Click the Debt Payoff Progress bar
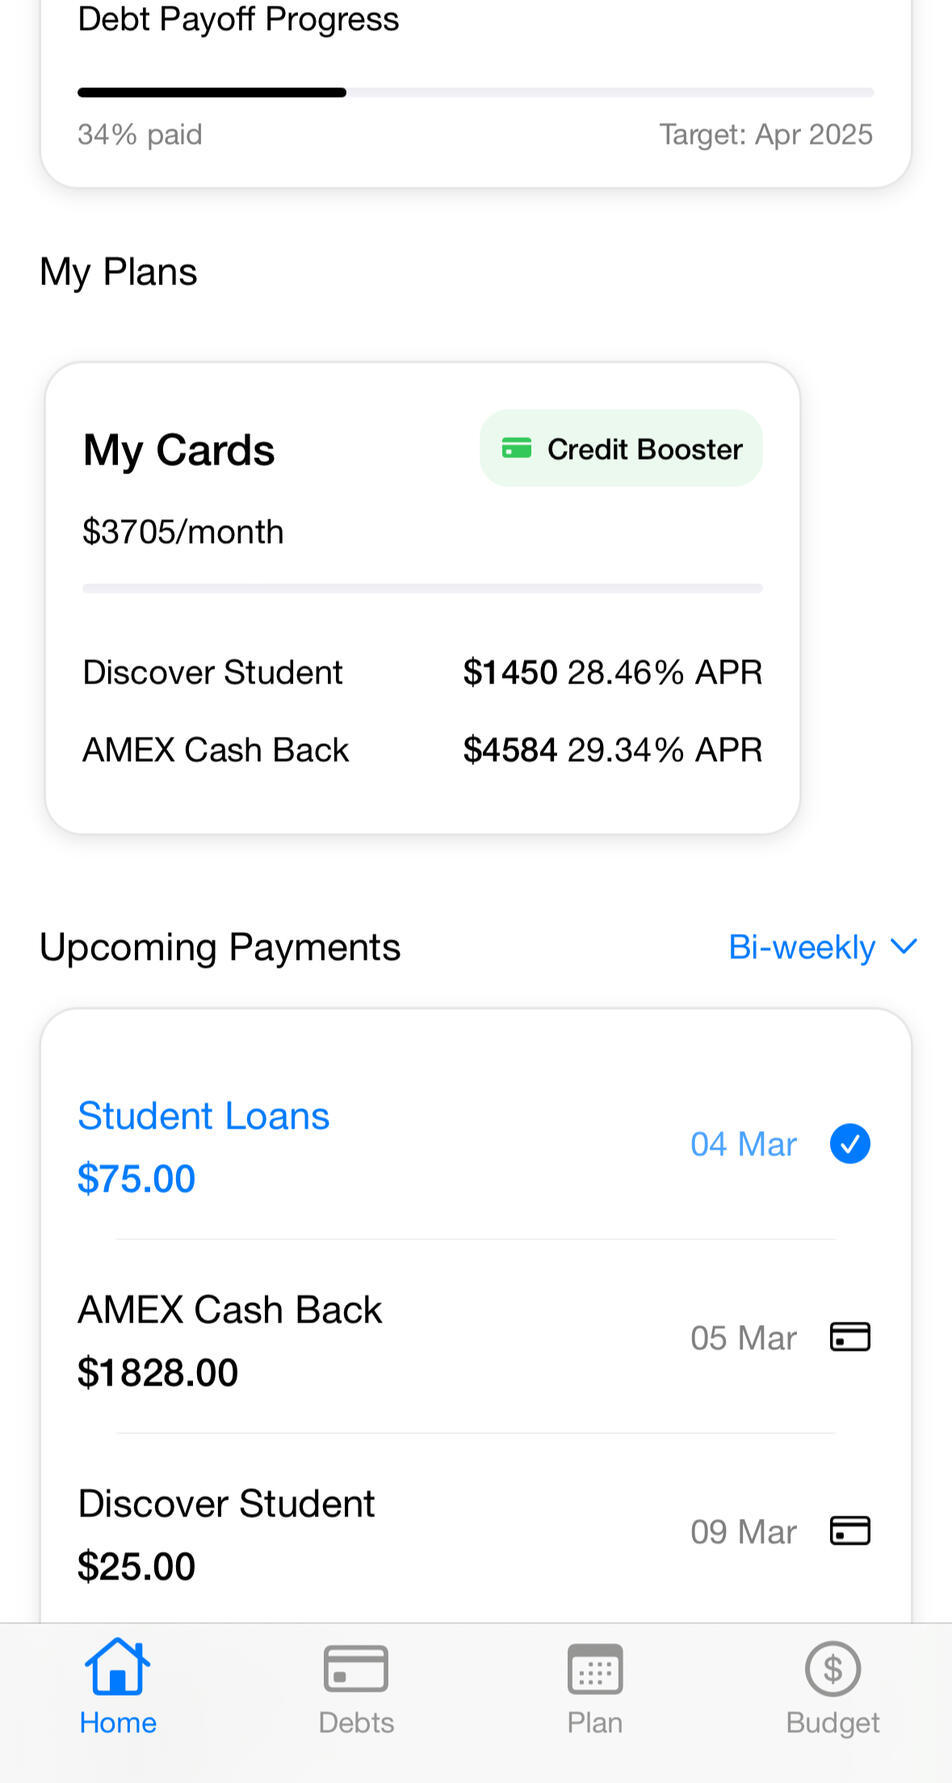 [x=475, y=93]
